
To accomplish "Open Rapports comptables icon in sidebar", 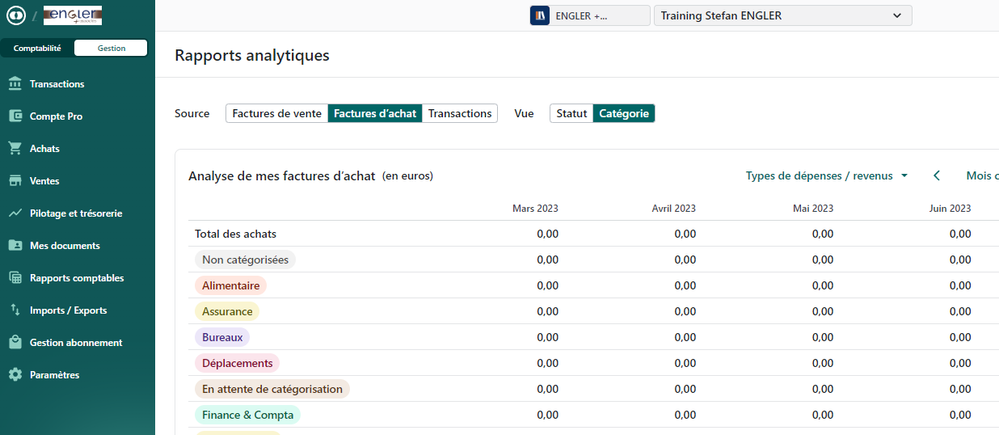I will tap(15, 278).
